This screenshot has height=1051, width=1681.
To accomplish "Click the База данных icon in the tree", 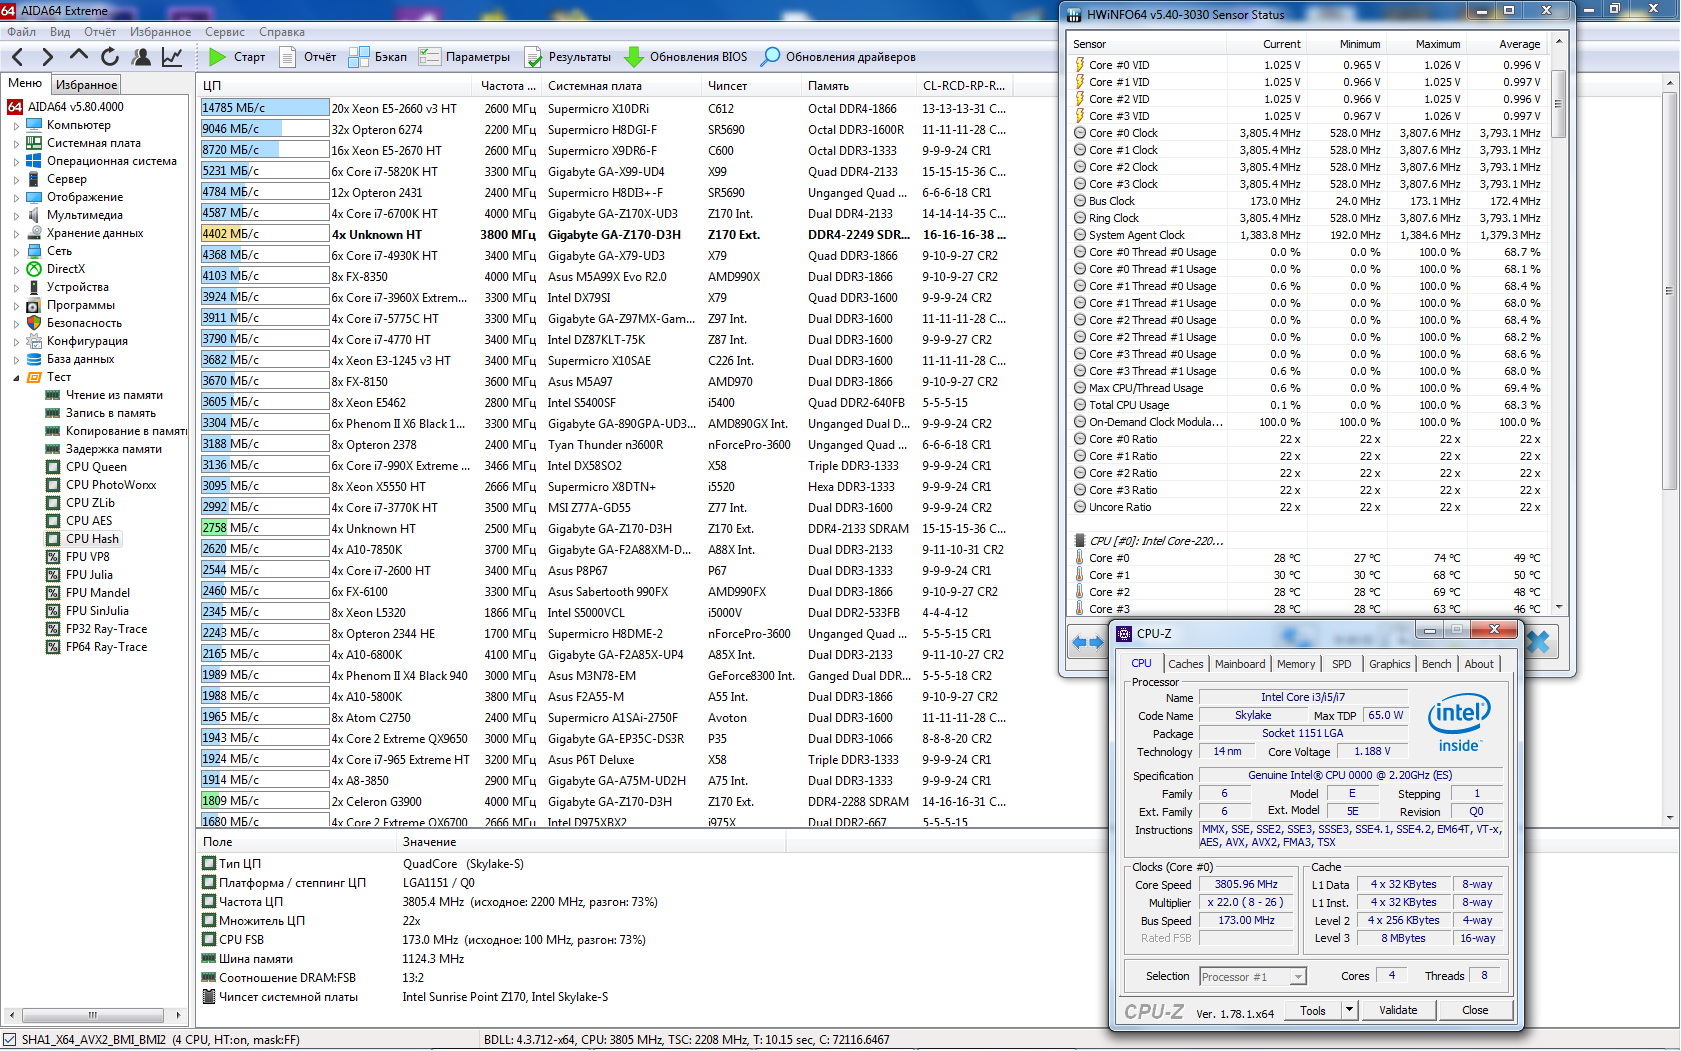I will tap(34, 359).
